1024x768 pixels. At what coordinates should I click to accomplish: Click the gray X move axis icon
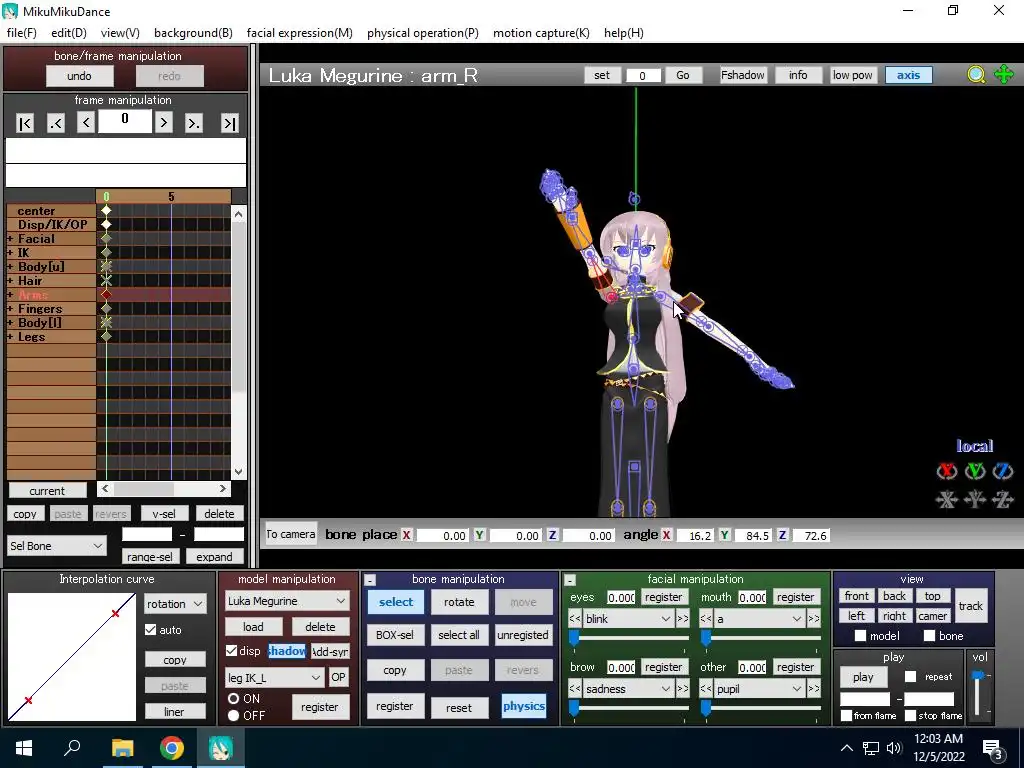pyautogui.click(x=947, y=500)
